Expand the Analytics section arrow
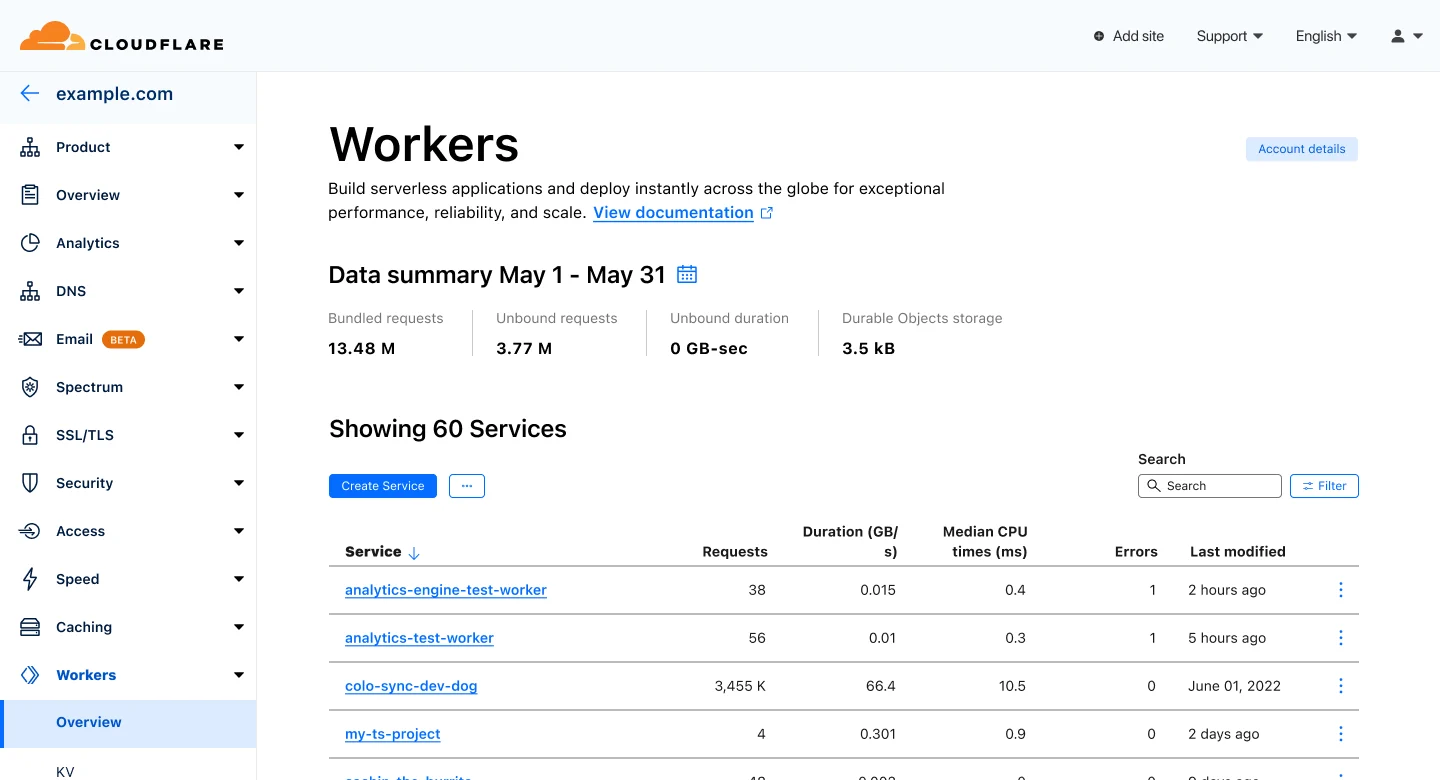The height and width of the screenshot is (780, 1440). coord(239,243)
